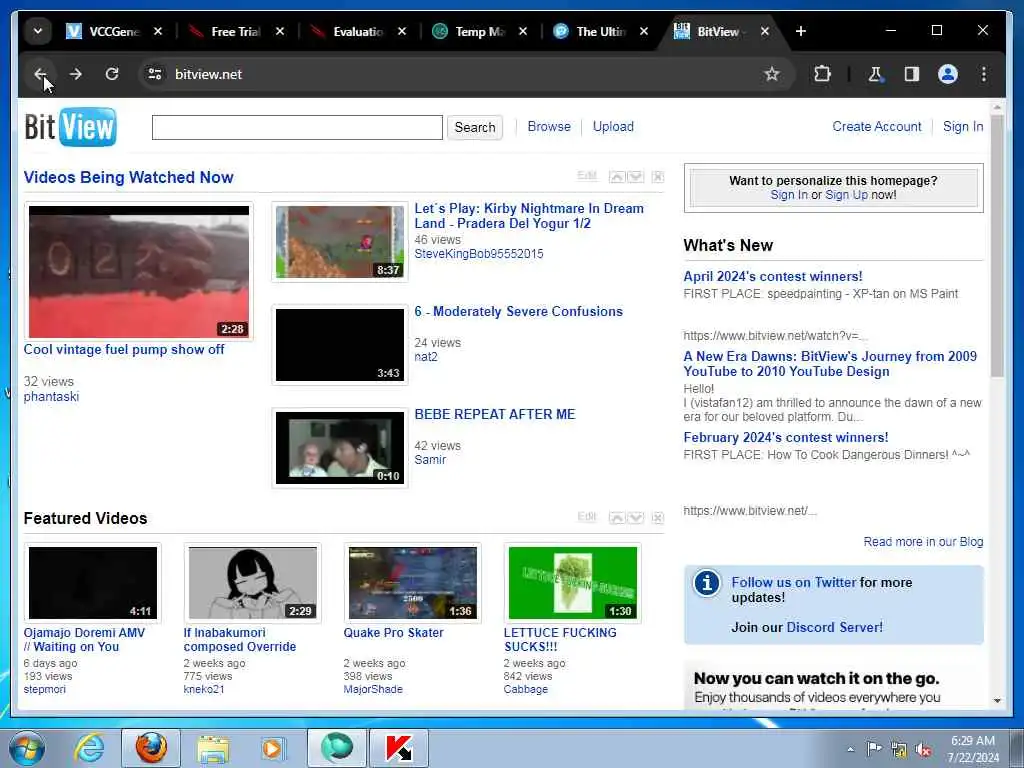The width and height of the screenshot is (1024, 768).
Task: Open BEBE REPEAT AFTER ME thumbnail
Action: (340, 448)
